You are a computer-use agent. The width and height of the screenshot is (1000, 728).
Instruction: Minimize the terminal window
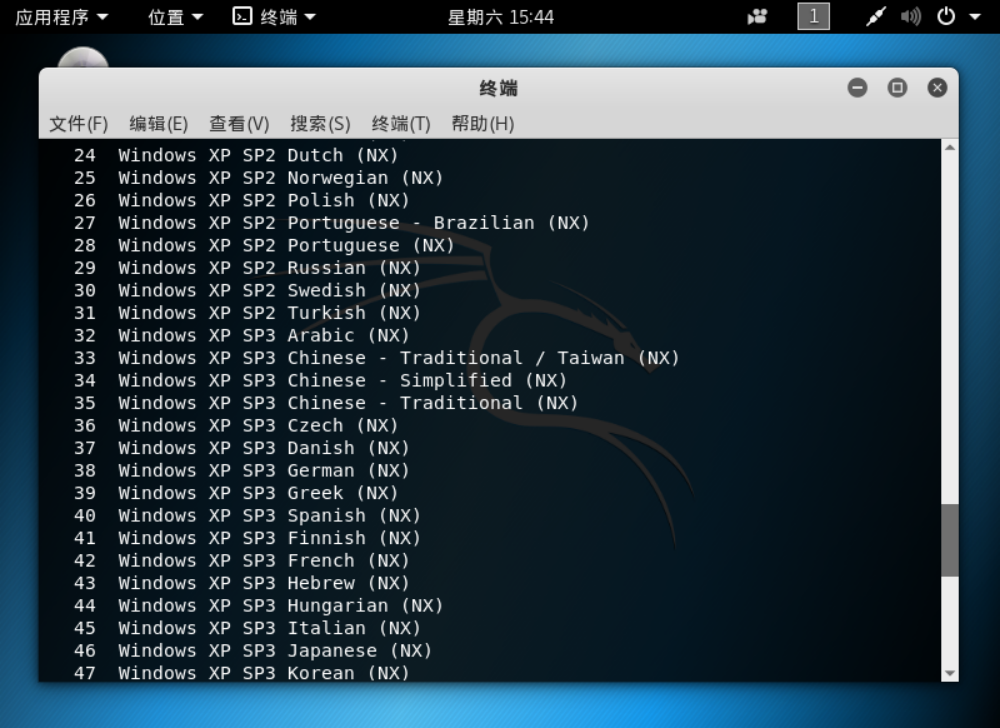(857, 87)
